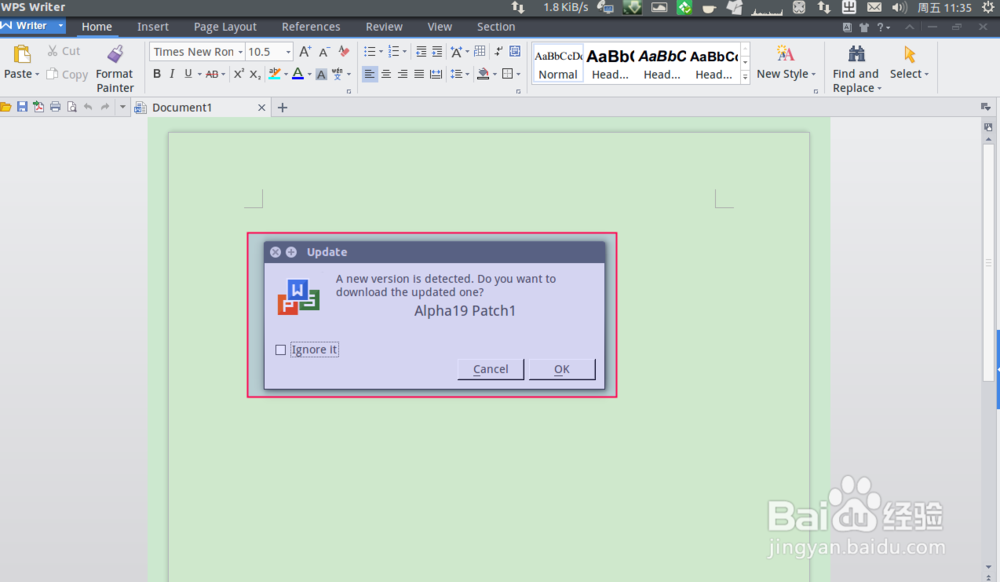Screen dimensions: 1000x582
Task: Apply the blue font color
Action: click(x=297, y=74)
